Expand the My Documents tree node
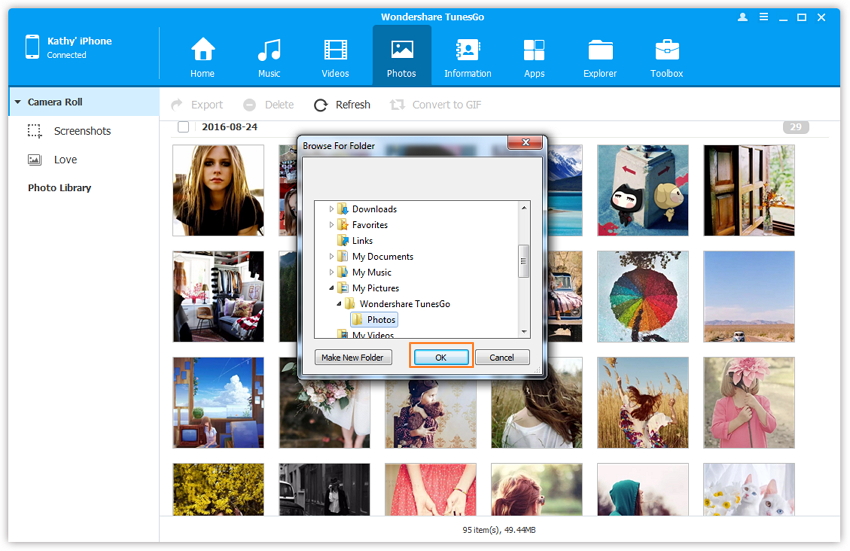The width and height of the screenshot is (850, 551). coord(332,257)
